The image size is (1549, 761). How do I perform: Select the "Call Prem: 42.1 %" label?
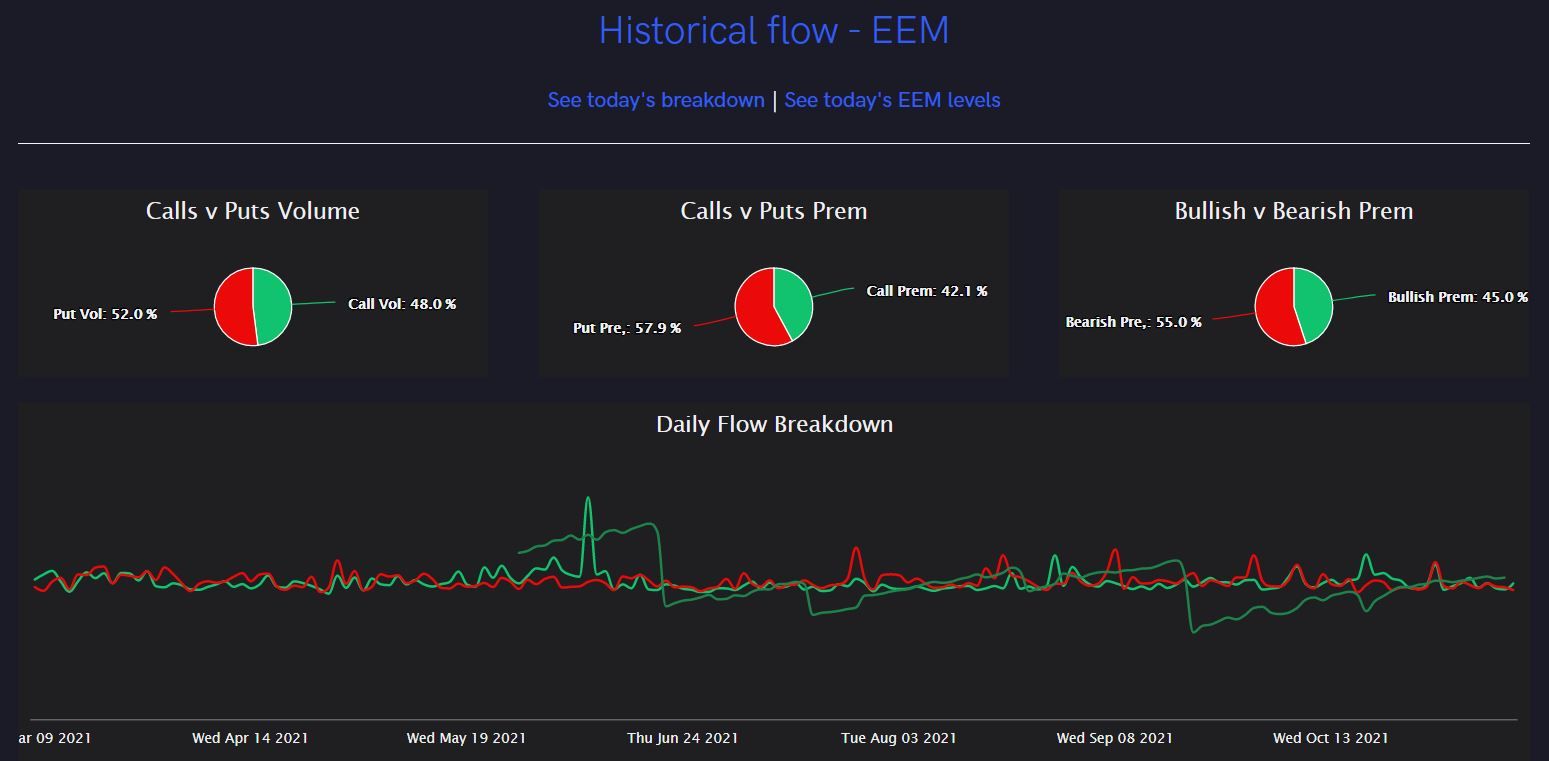click(x=927, y=291)
